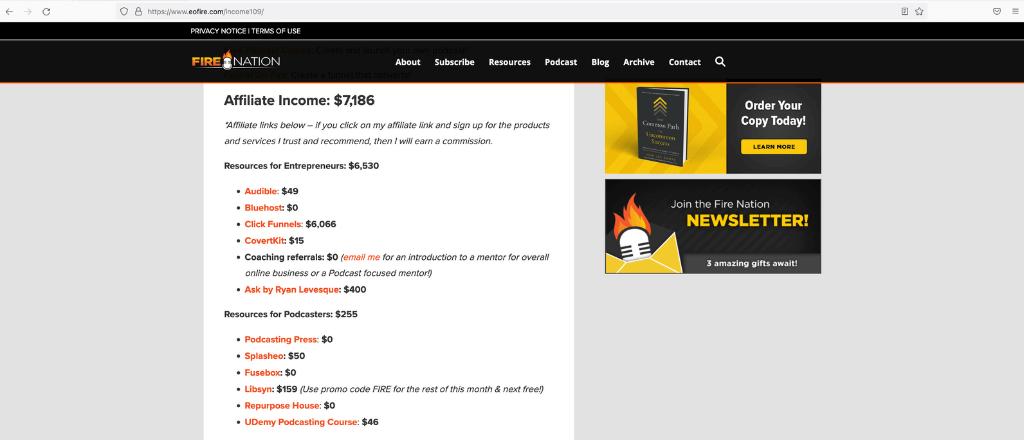Click the browser forward arrow

point(27,11)
